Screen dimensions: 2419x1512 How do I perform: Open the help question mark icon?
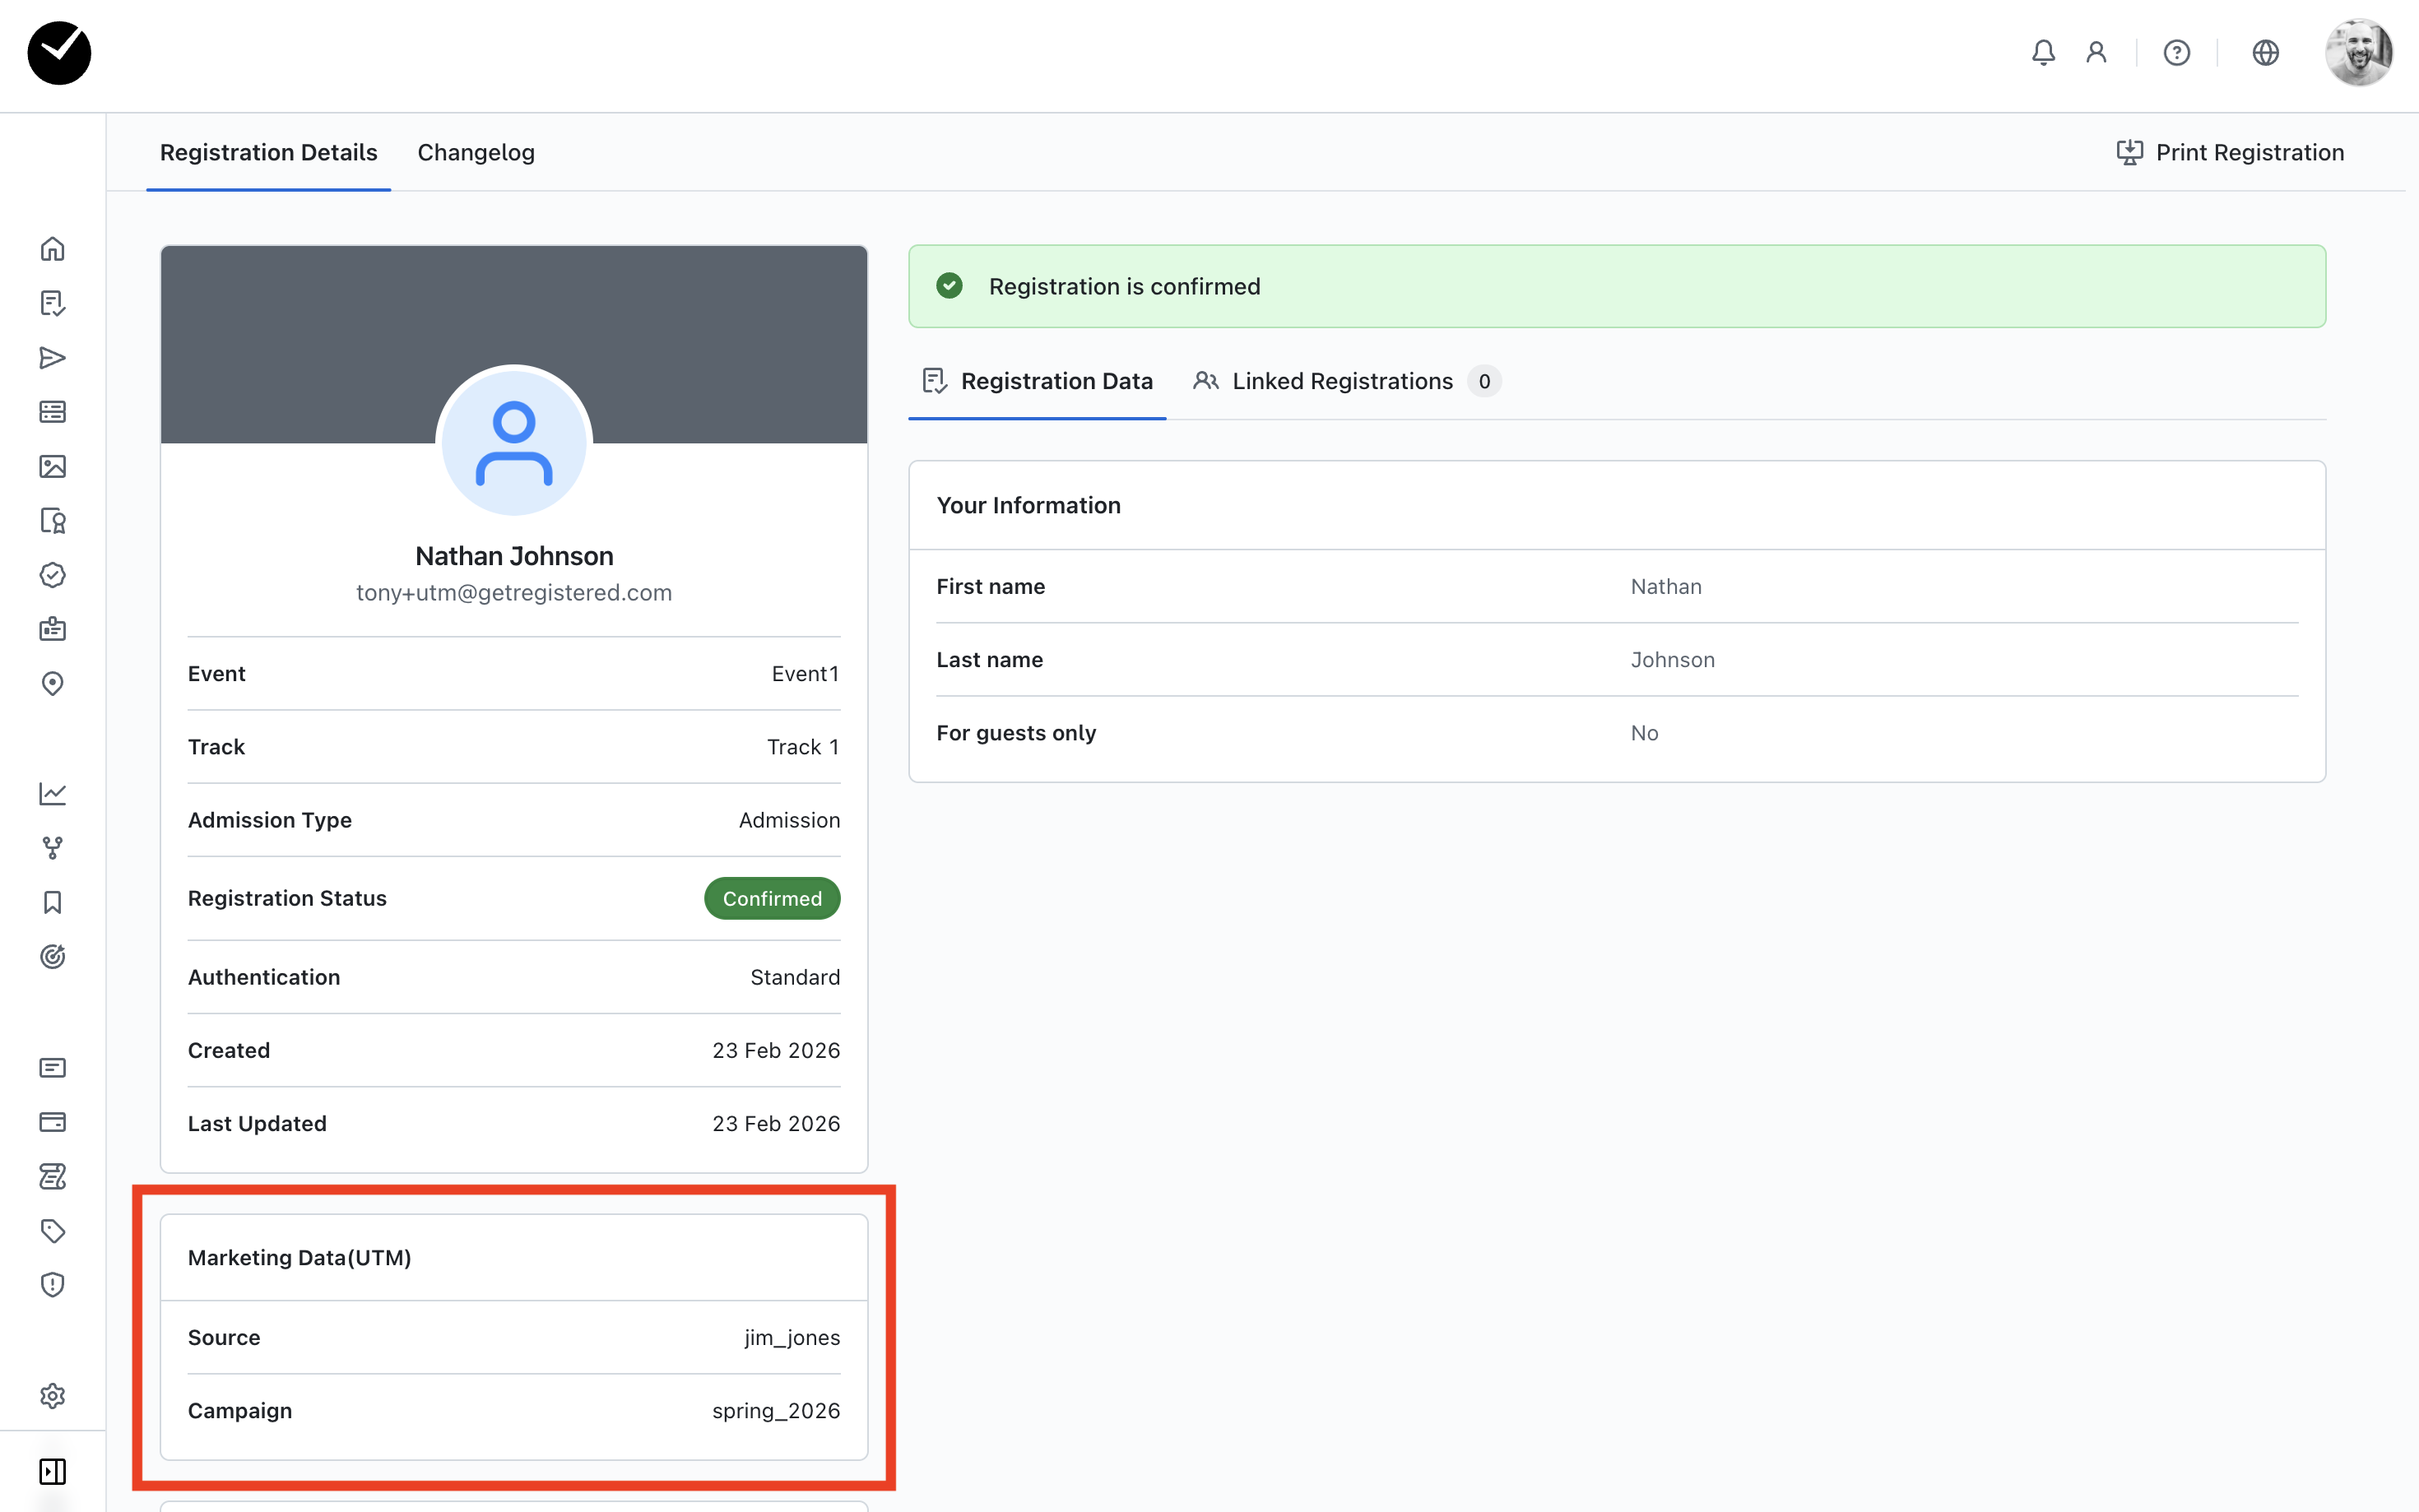click(2176, 52)
